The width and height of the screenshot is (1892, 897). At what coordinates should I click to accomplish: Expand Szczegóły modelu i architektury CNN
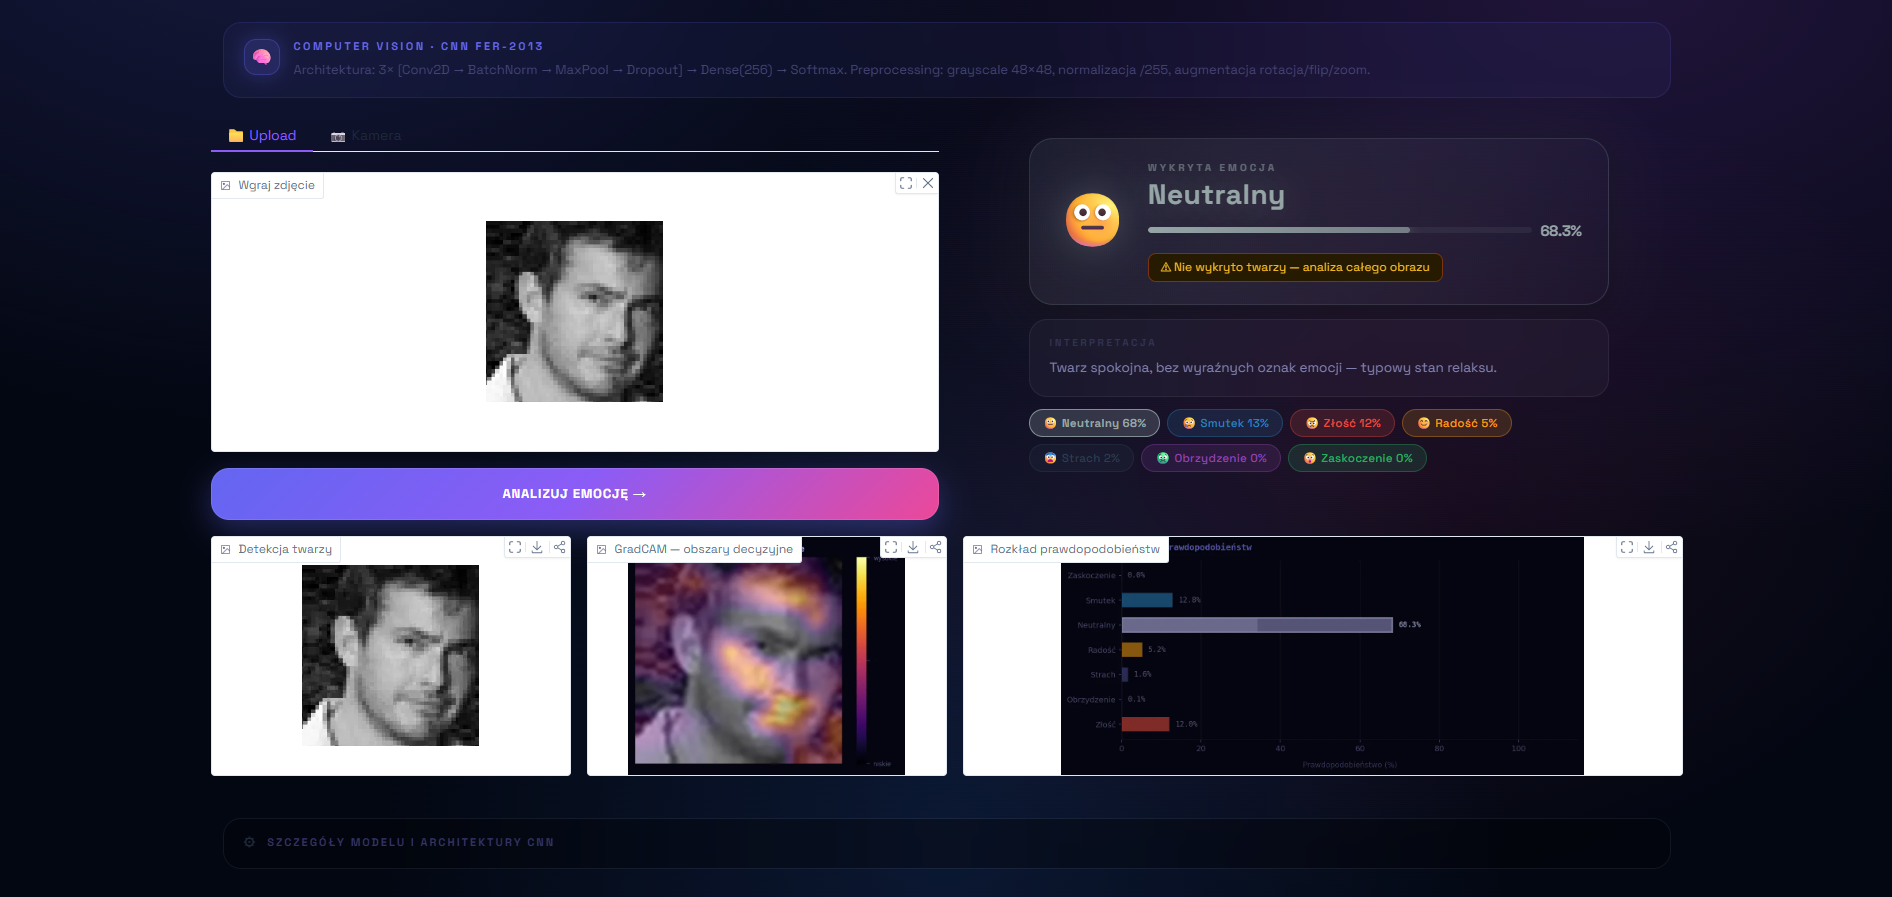tap(947, 843)
